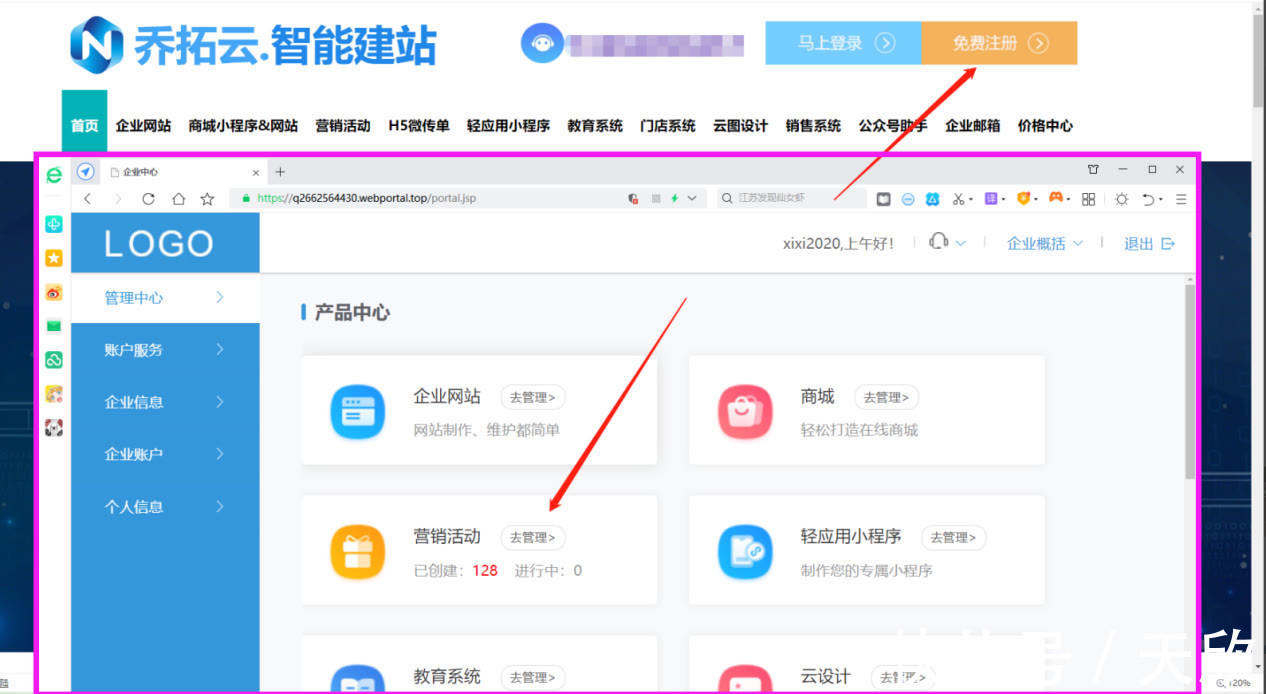Click the 退出 logout link
The height and width of the screenshot is (694, 1266).
1149,243
